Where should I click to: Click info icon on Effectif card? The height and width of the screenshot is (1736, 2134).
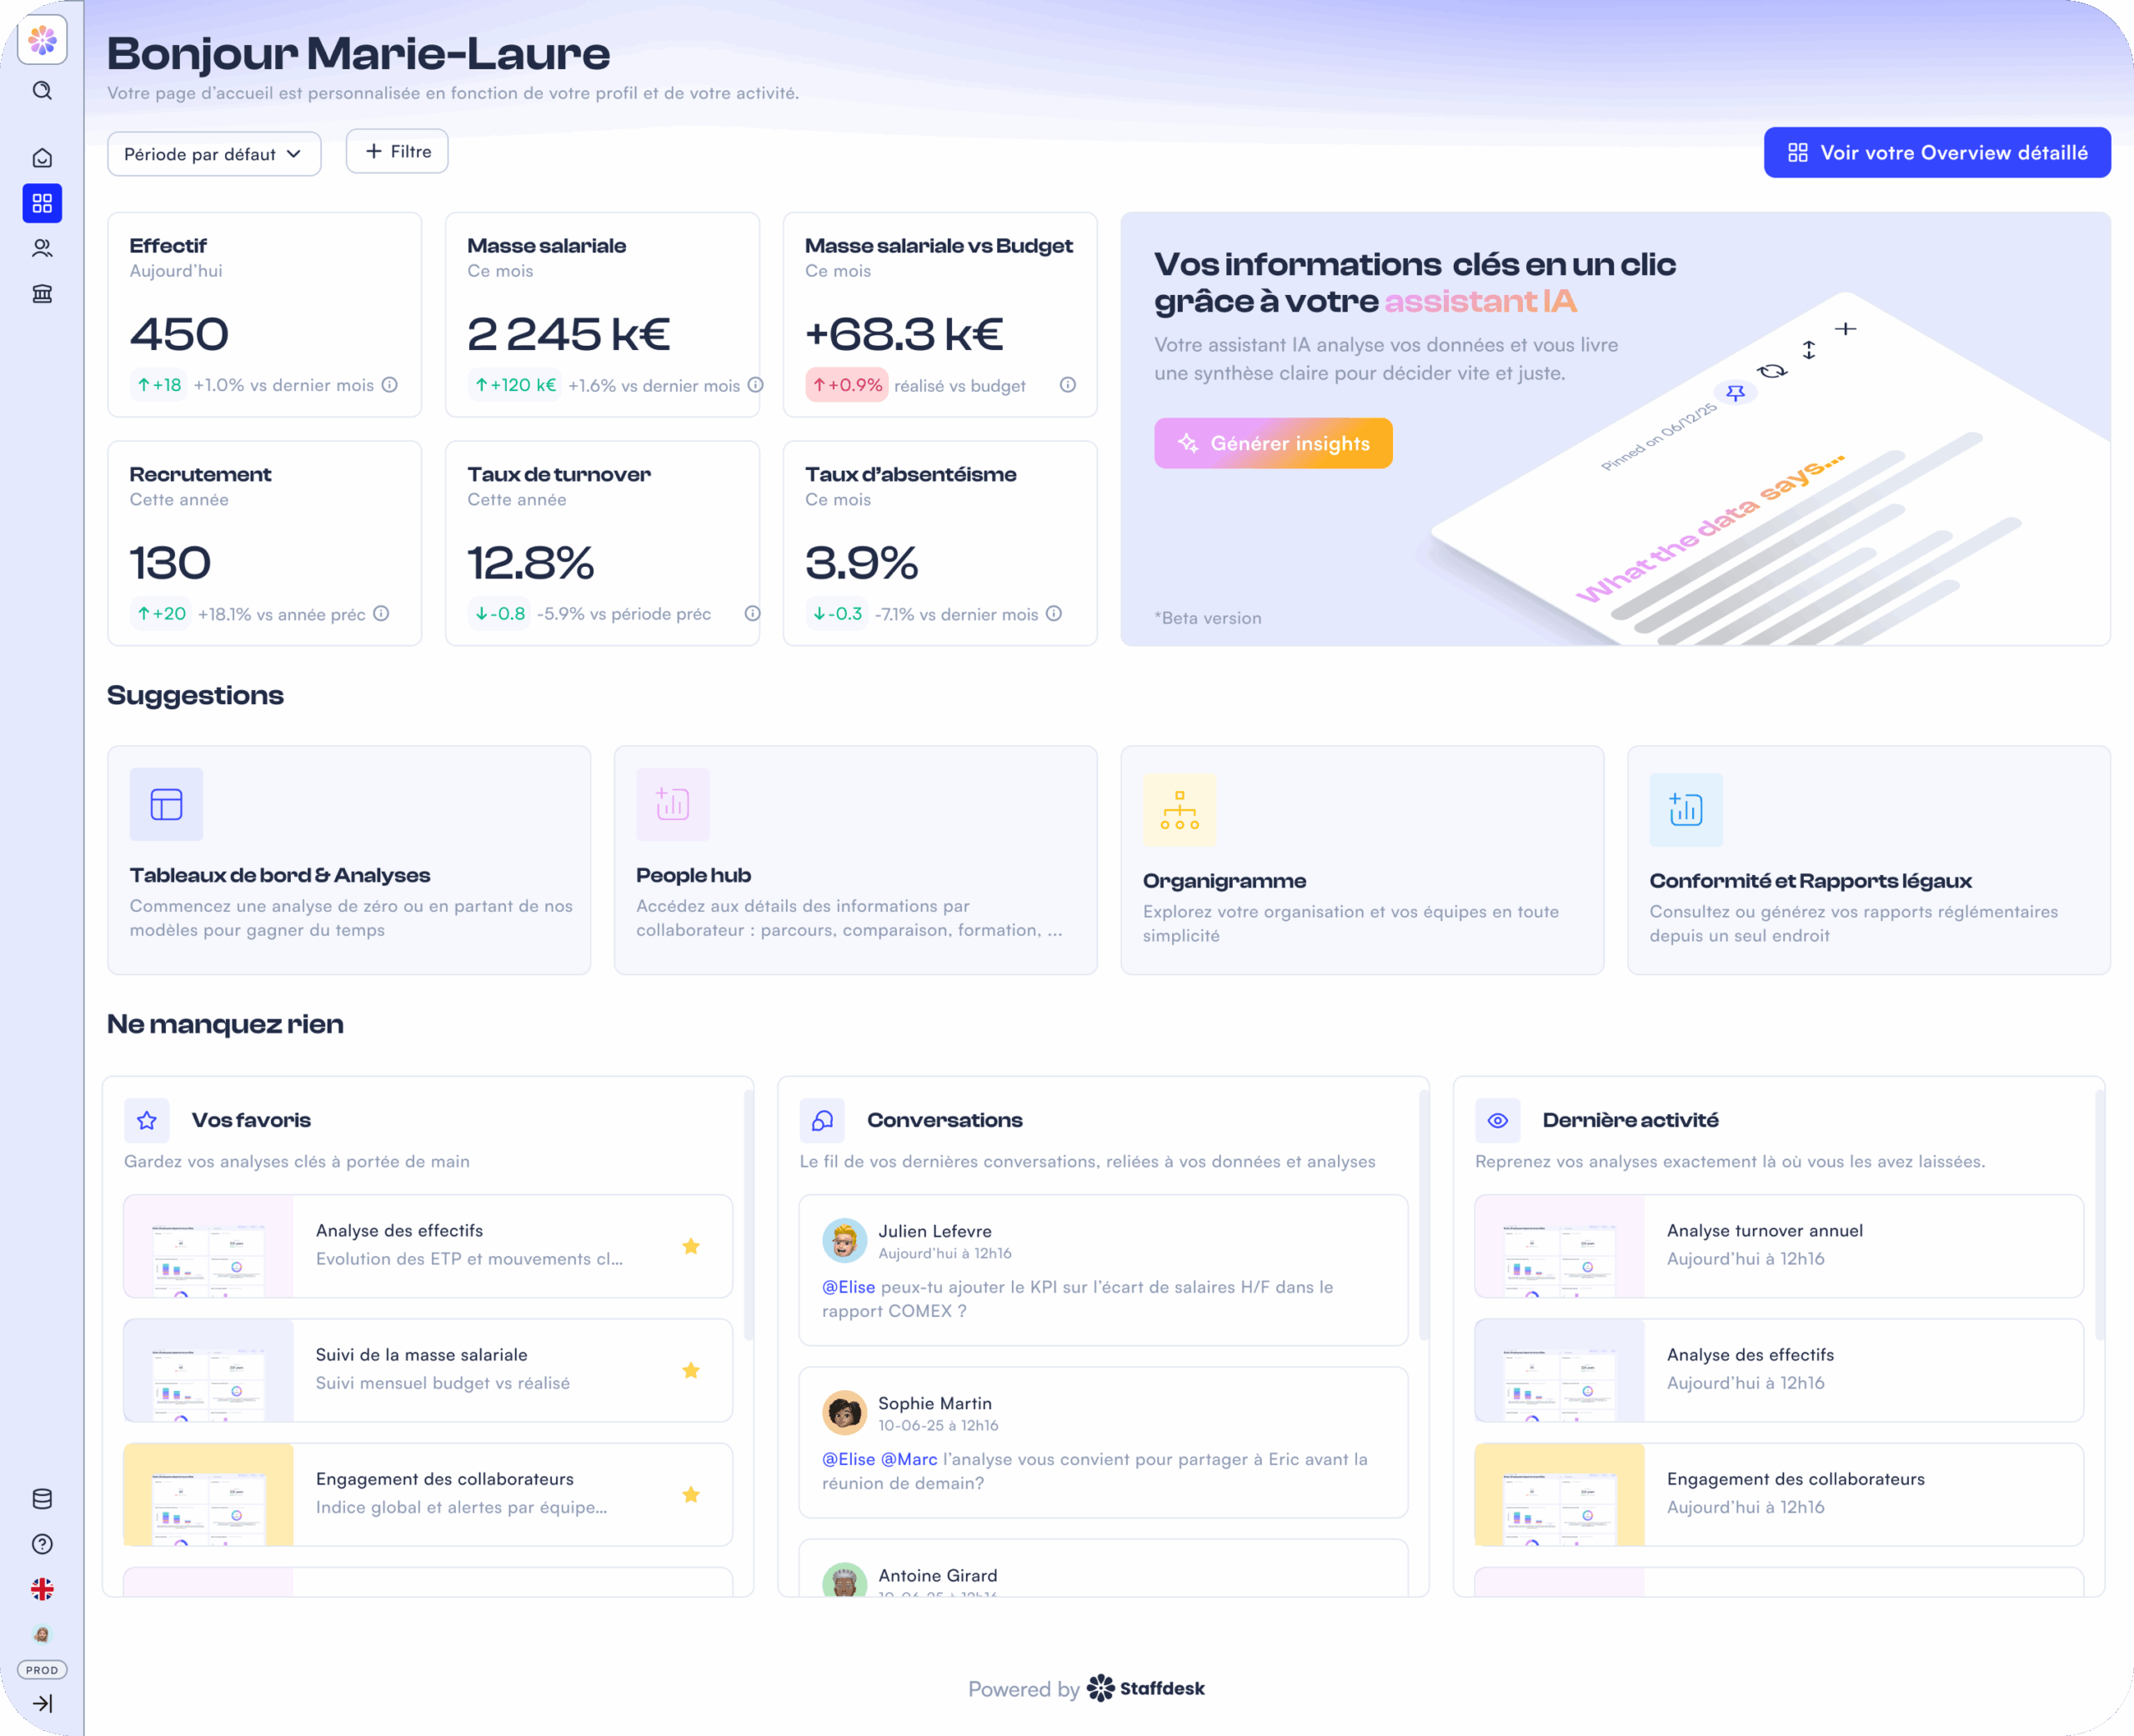coord(390,385)
